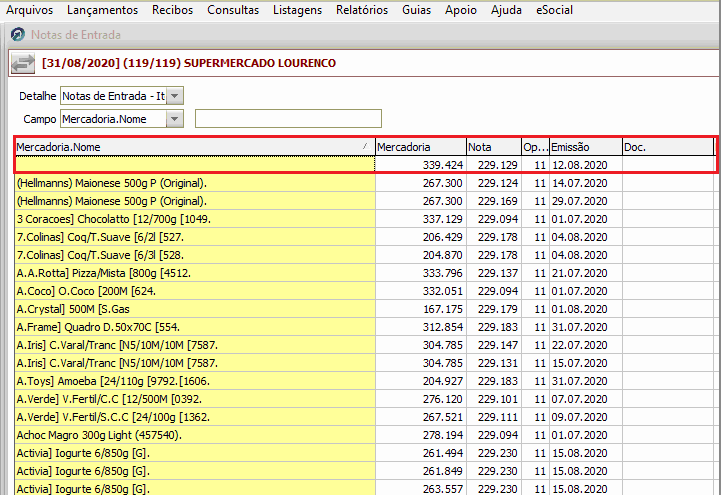Click the Detalhe combo box text
Image resolution: width=721 pixels, height=495 pixels.
point(114,96)
